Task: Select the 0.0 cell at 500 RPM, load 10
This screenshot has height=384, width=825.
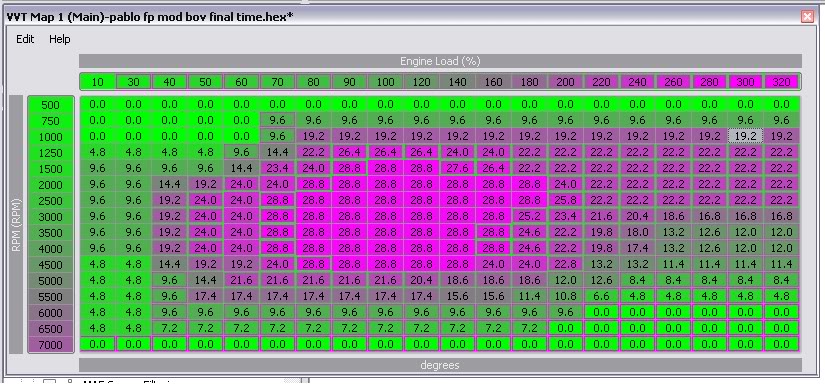Action: click(97, 104)
